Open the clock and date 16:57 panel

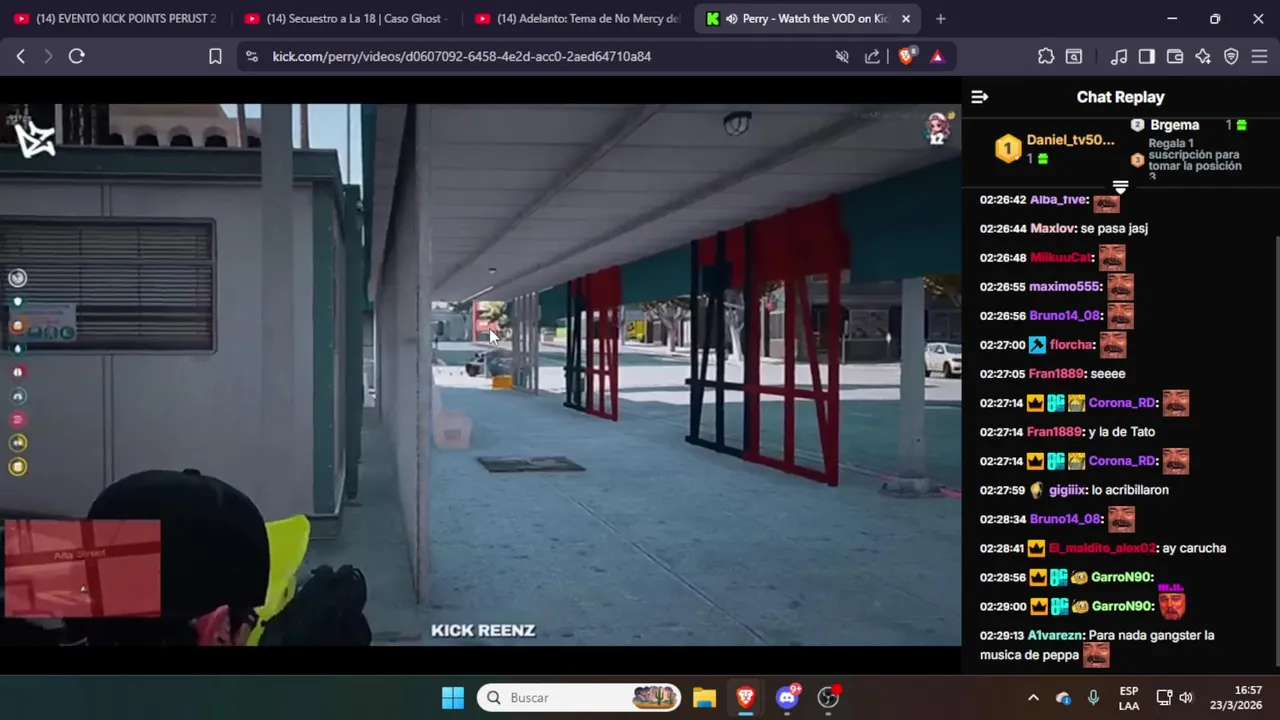click(x=1235, y=698)
